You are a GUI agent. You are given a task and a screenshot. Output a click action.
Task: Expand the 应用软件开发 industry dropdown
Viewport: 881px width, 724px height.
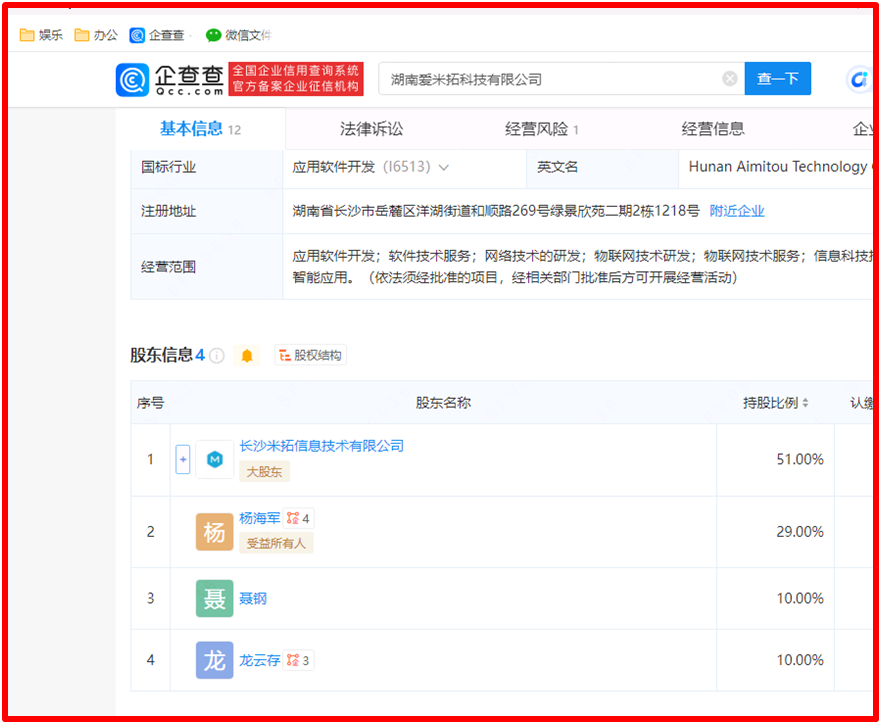click(443, 167)
